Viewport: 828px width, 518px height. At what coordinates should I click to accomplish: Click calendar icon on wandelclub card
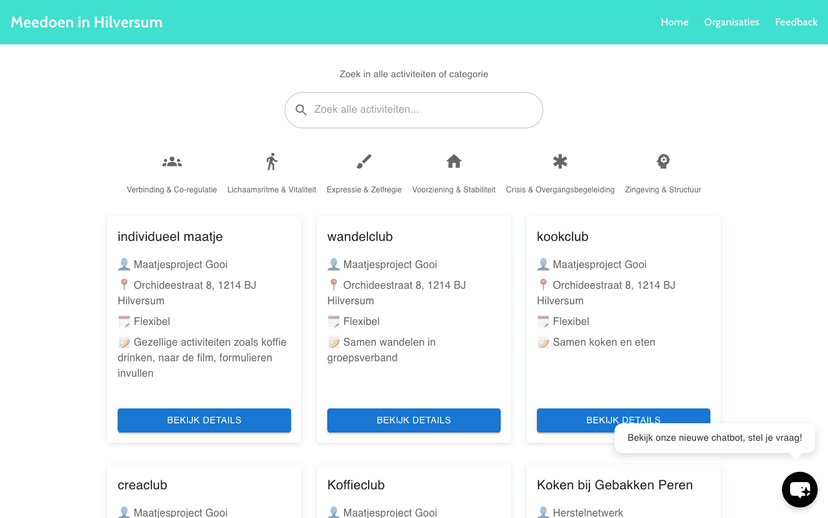(x=333, y=321)
